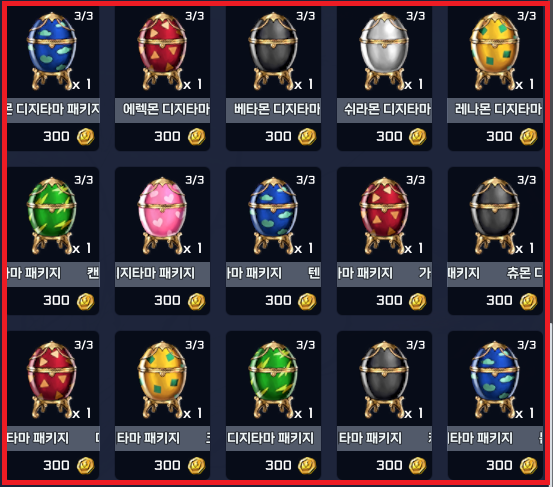553x487 pixels.
Task: Select green lightning egg with label ending 캔
Action: coord(51,215)
